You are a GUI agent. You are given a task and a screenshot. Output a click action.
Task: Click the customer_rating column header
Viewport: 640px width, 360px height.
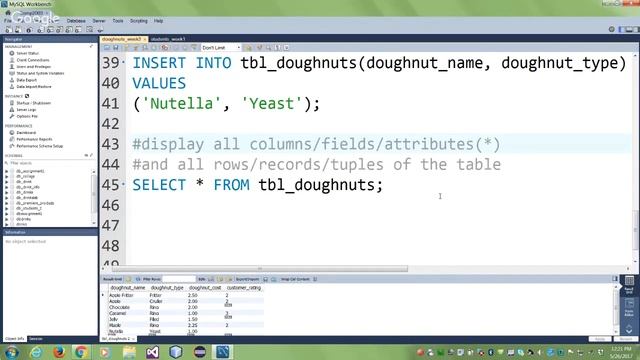click(244, 288)
